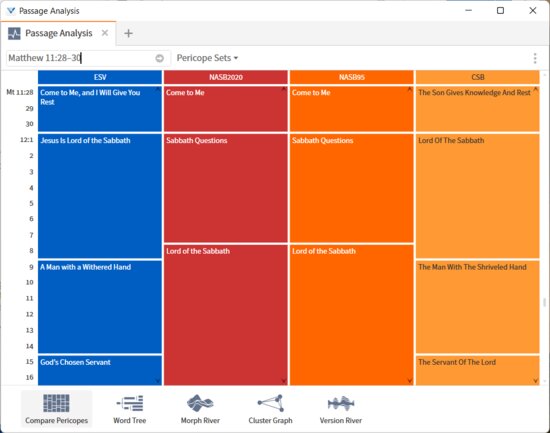Select the Passage Analysis tab
The image size is (550, 433).
click(x=58, y=33)
